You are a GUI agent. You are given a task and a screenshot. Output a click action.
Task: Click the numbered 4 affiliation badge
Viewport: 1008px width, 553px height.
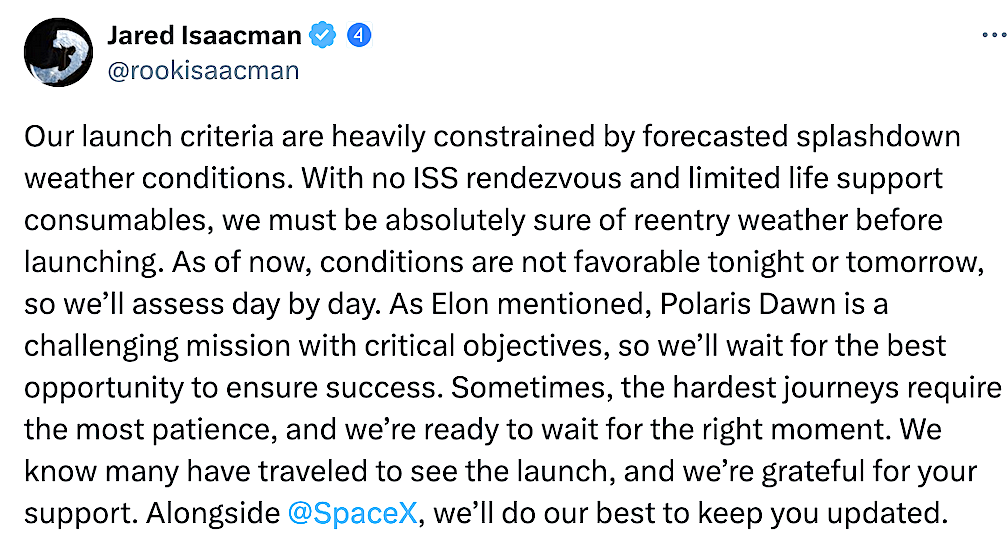tap(359, 36)
